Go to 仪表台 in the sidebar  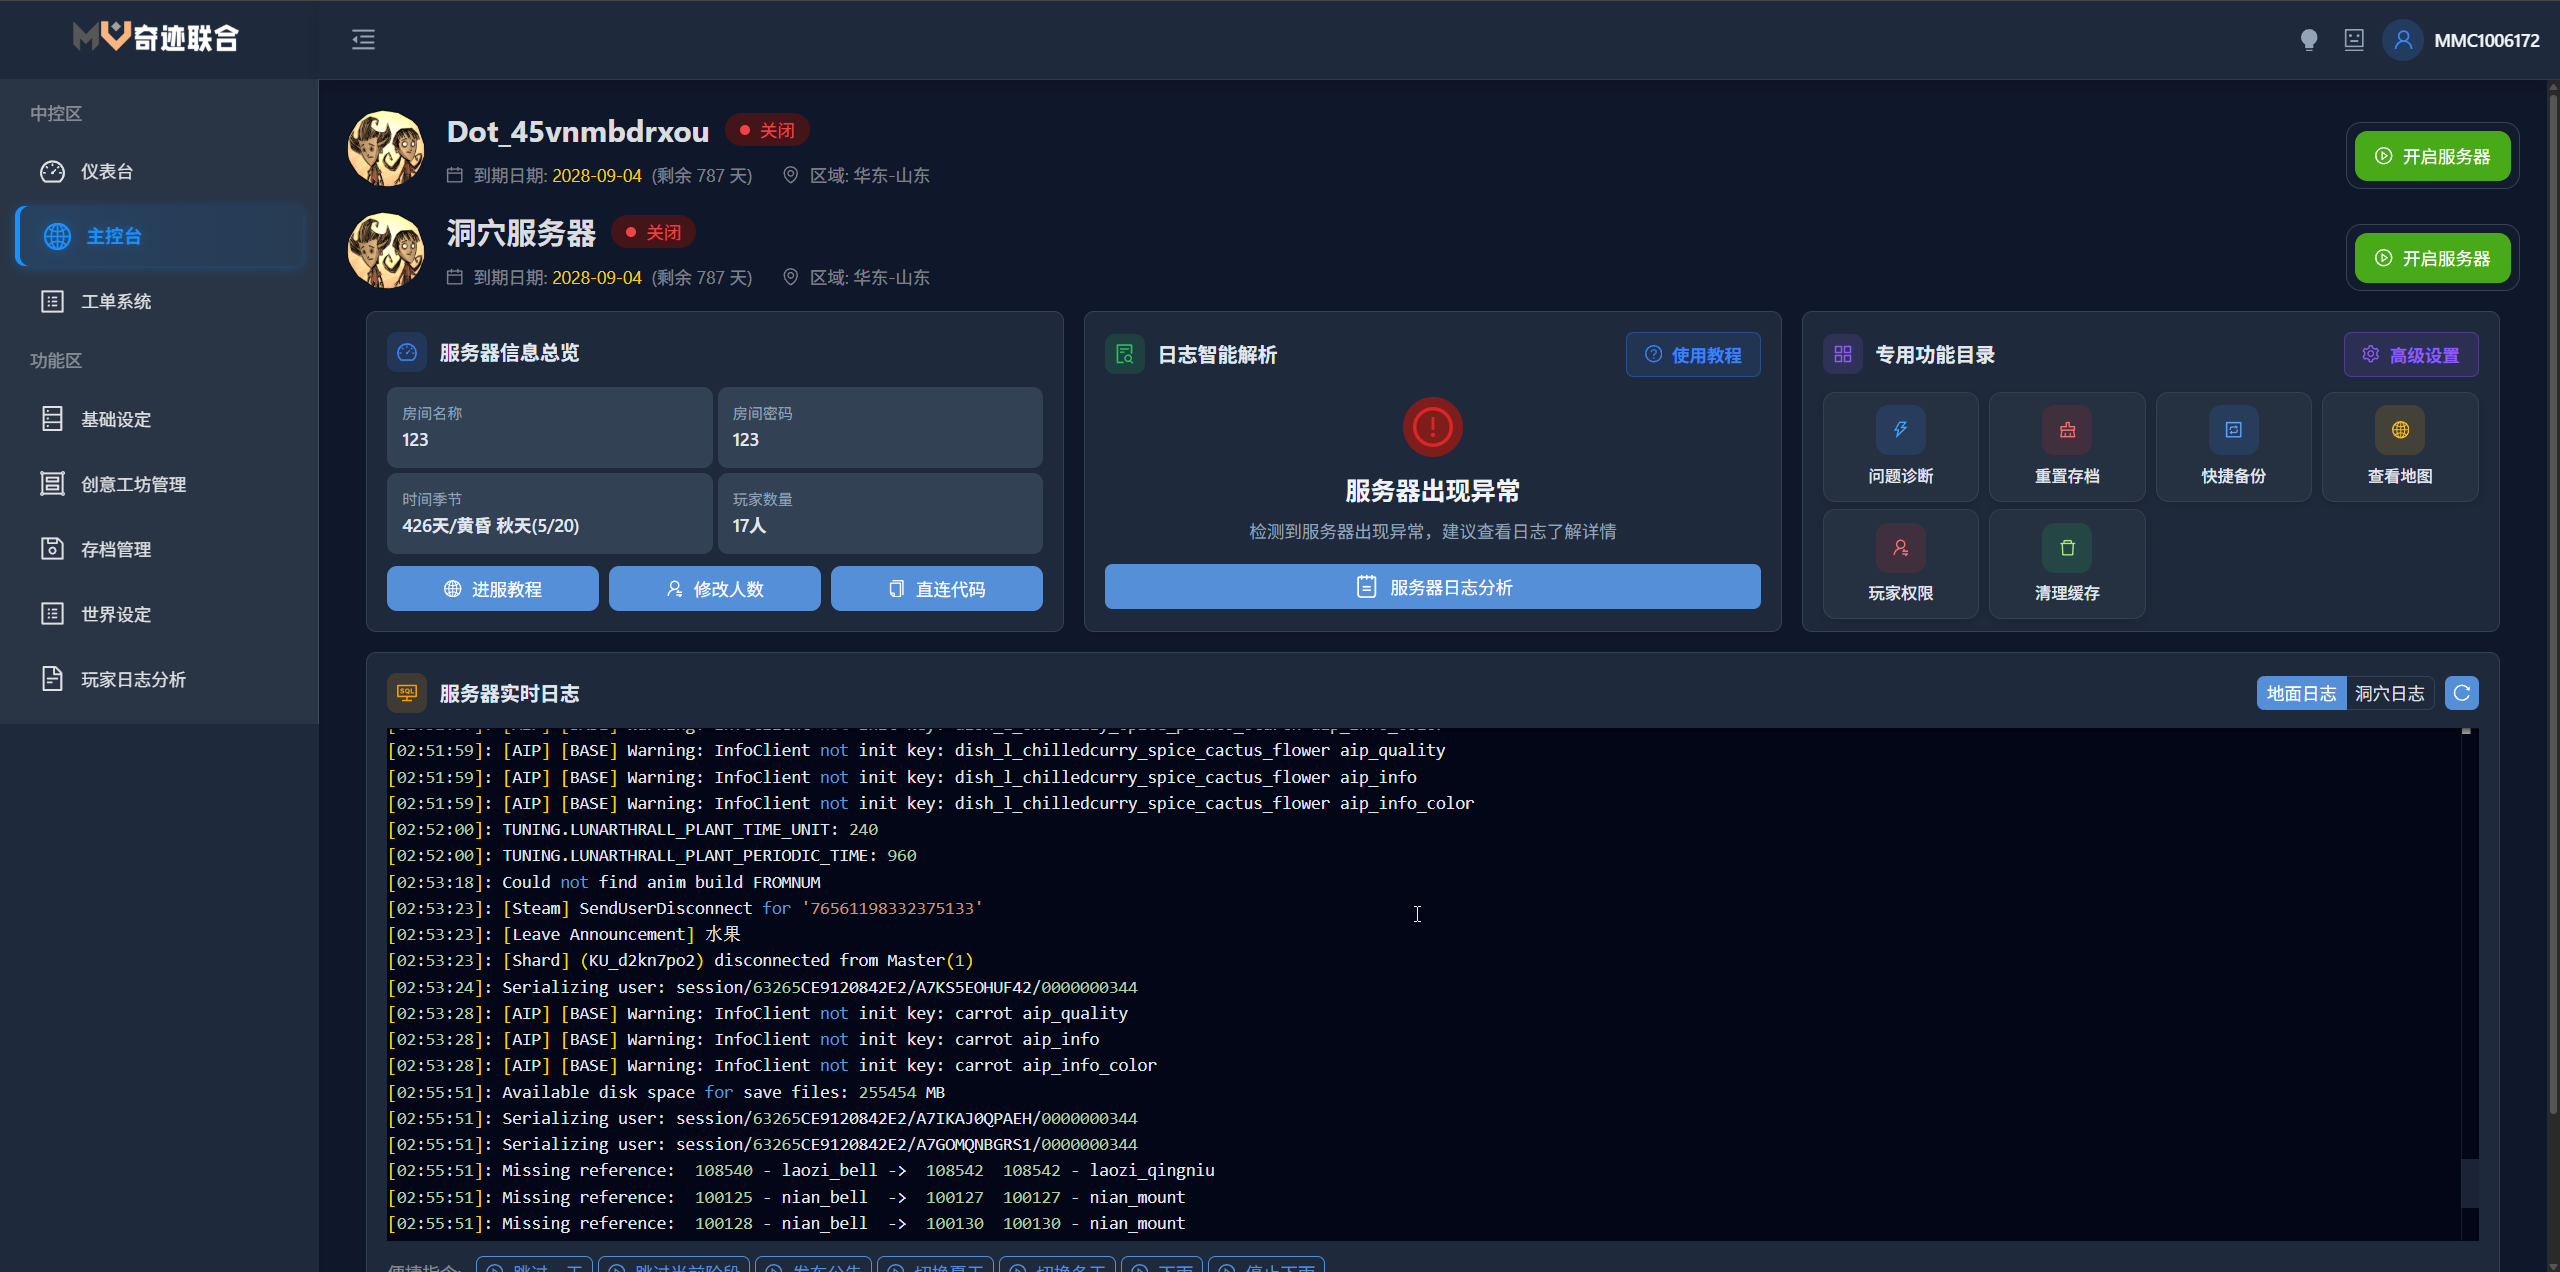pos(160,172)
